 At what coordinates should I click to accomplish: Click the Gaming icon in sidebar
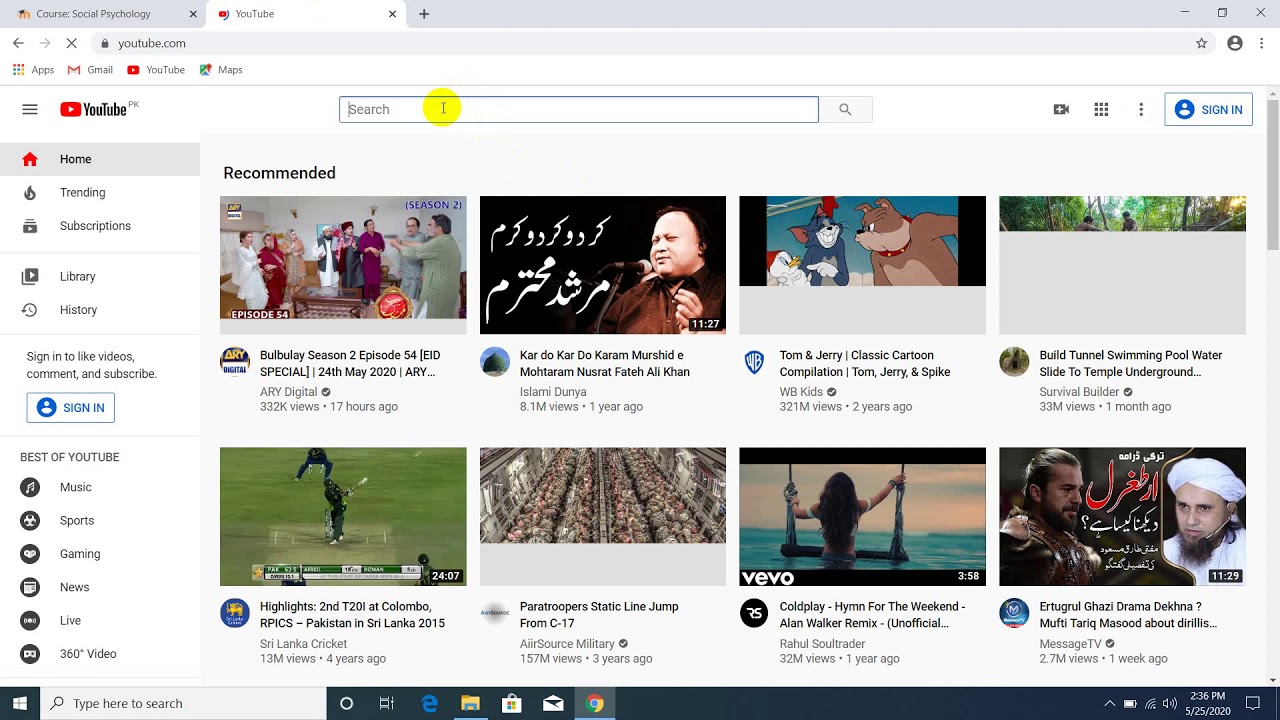tap(30, 554)
